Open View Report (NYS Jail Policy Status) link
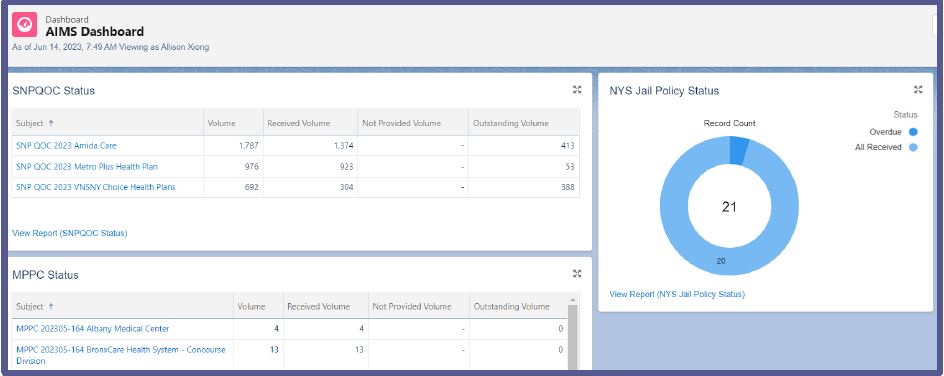 coord(677,294)
